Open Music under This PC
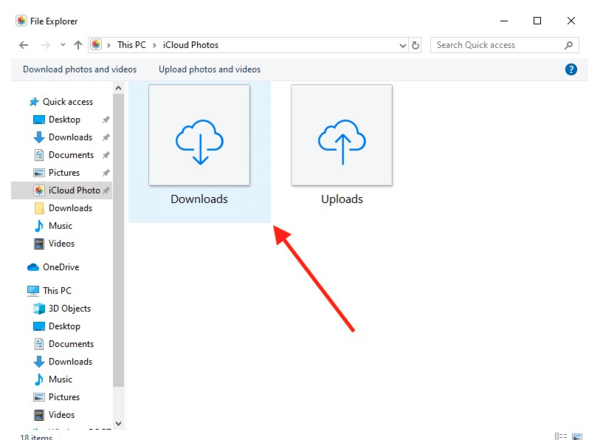 [60, 379]
